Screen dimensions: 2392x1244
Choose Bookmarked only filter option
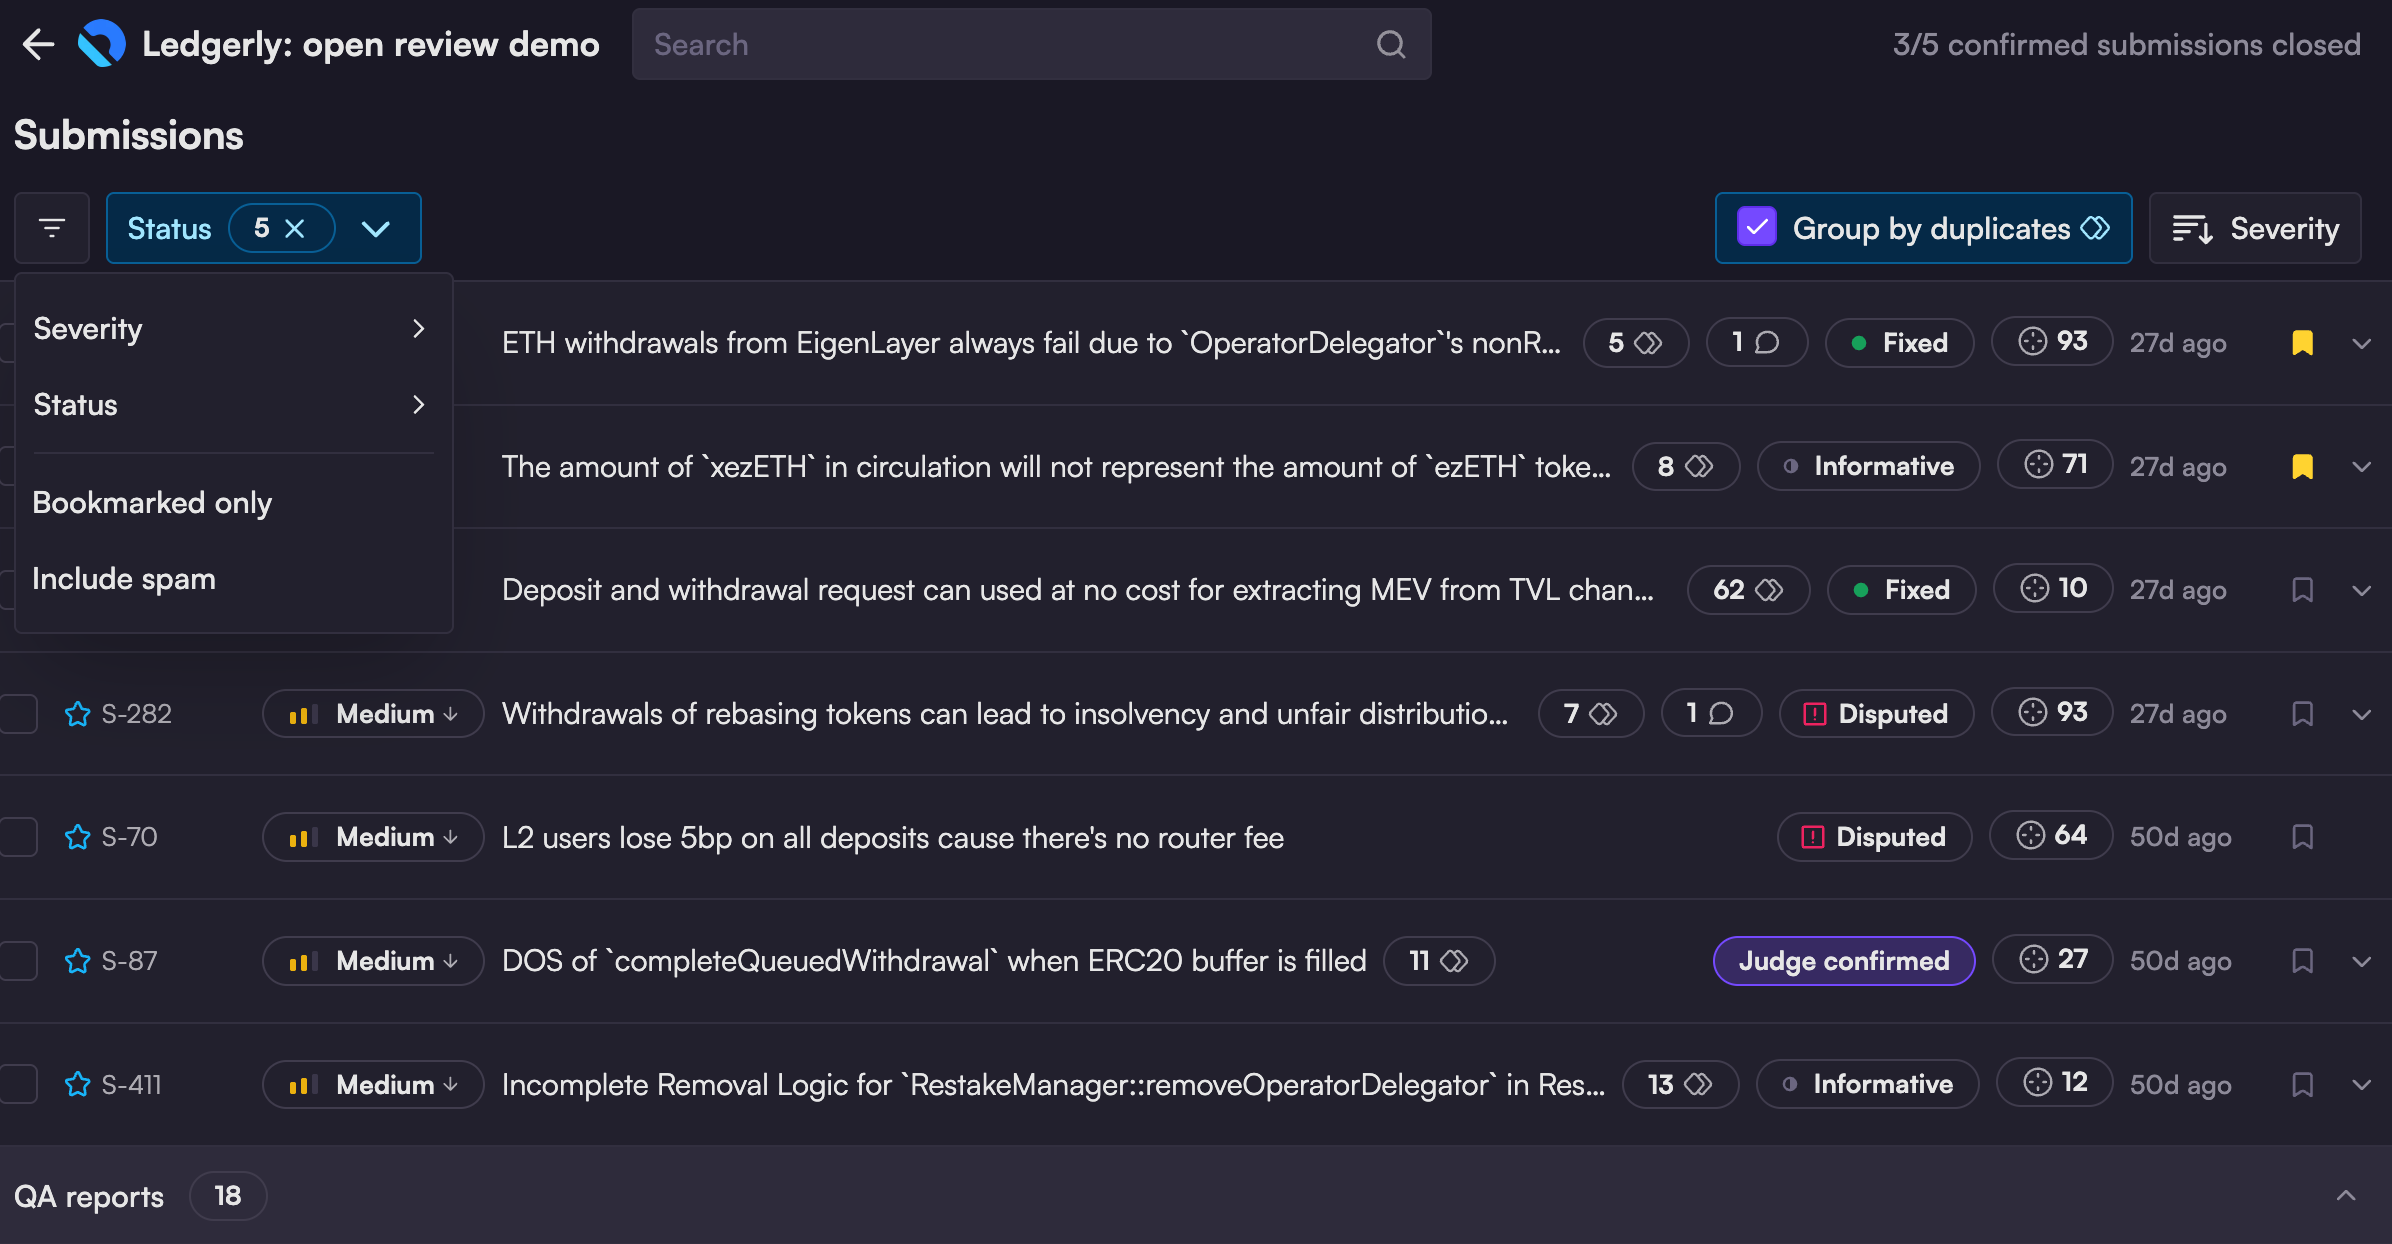coord(152,503)
